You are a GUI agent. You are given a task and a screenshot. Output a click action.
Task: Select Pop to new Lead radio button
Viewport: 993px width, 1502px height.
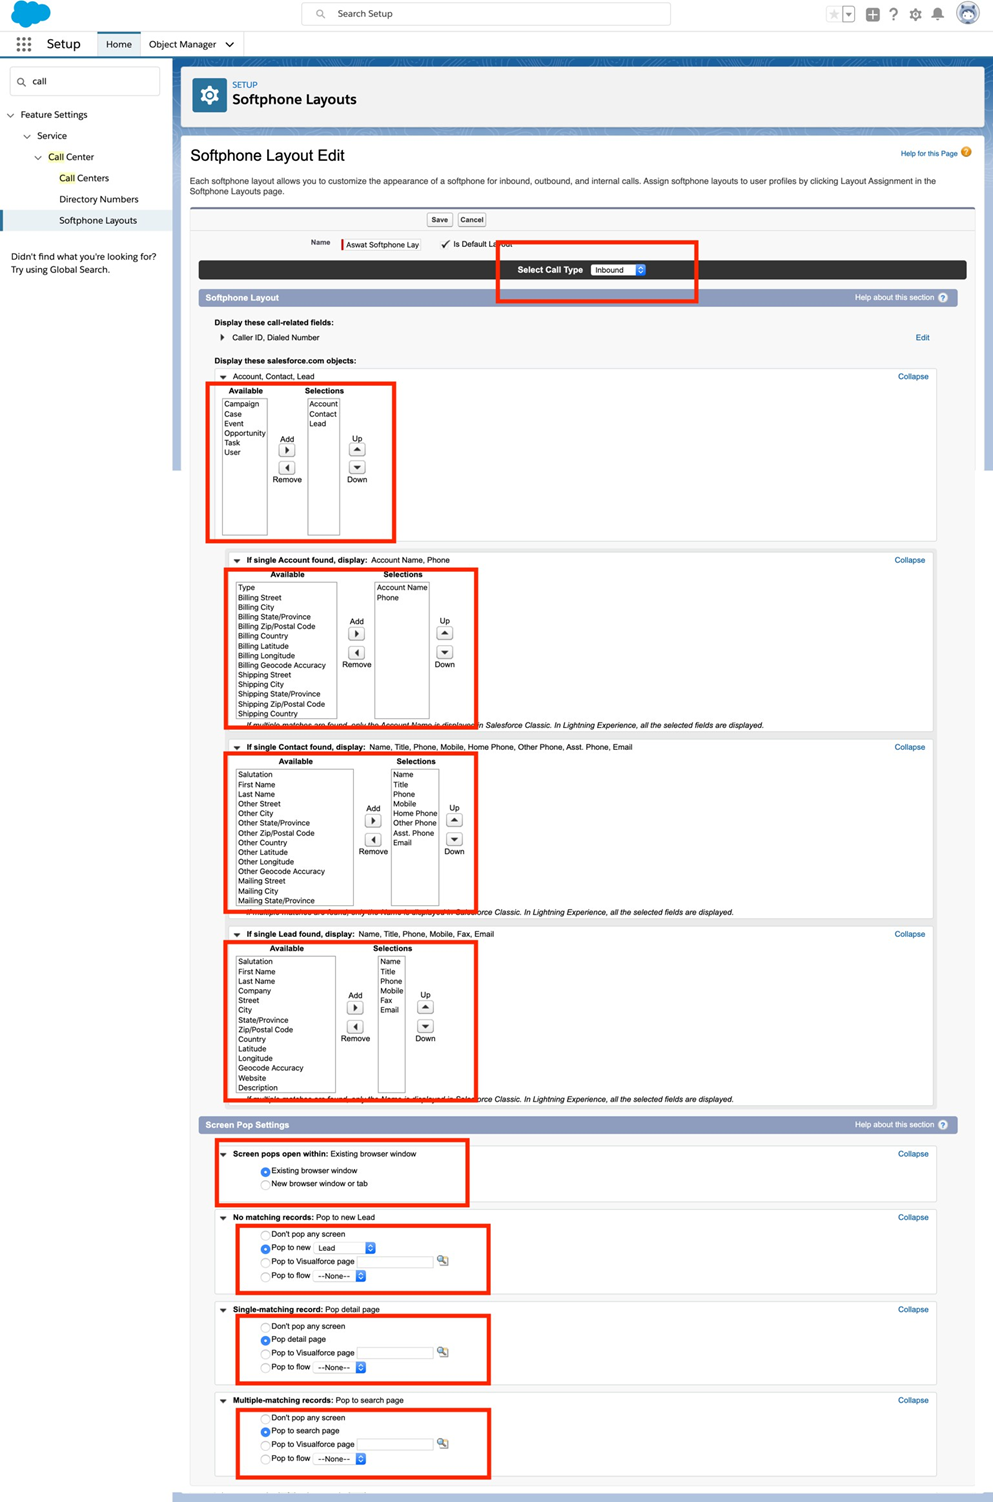pyautogui.click(x=265, y=1249)
